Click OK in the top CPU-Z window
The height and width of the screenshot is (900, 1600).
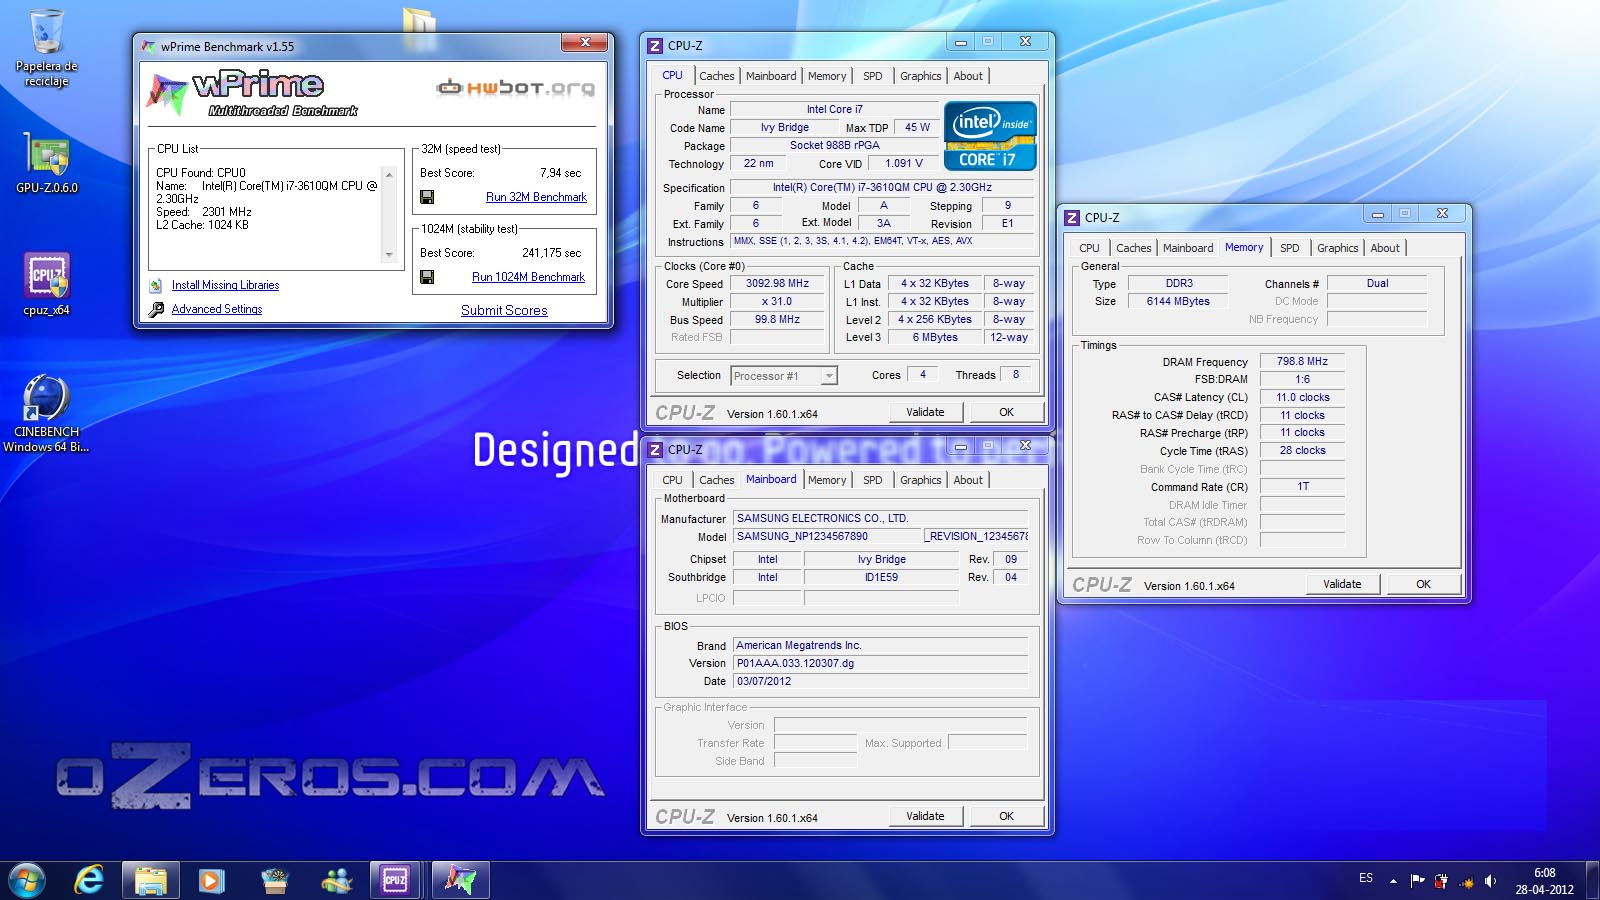(1006, 412)
